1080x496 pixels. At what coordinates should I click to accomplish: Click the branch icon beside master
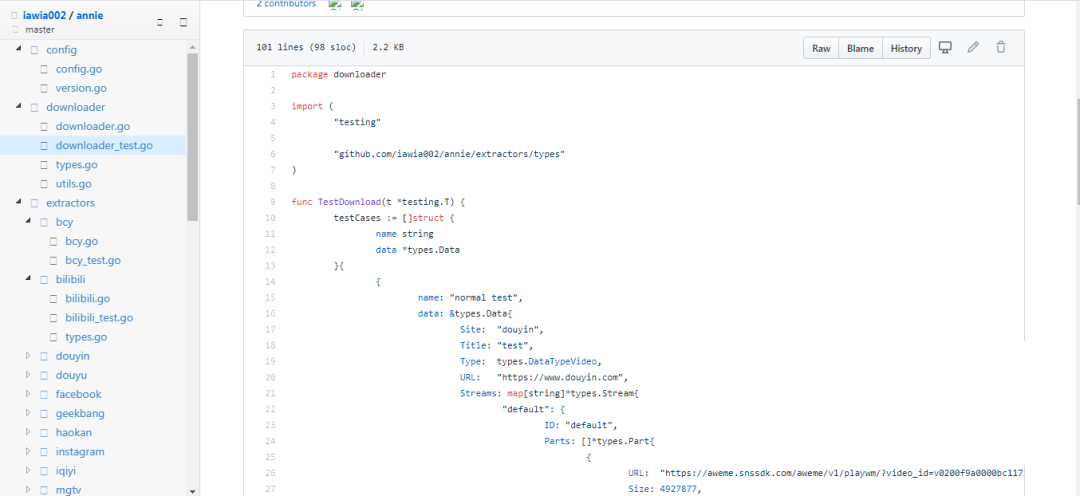coord(16,30)
